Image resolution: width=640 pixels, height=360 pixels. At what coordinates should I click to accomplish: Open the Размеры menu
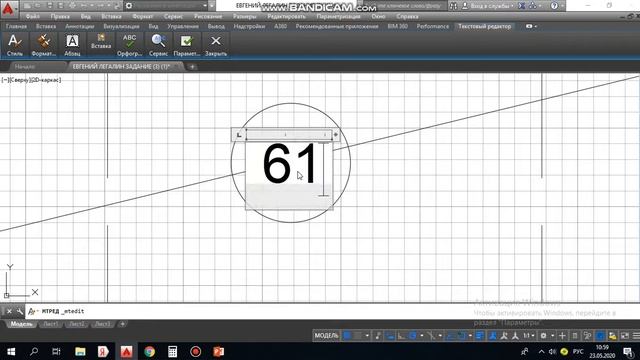point(244,16)
